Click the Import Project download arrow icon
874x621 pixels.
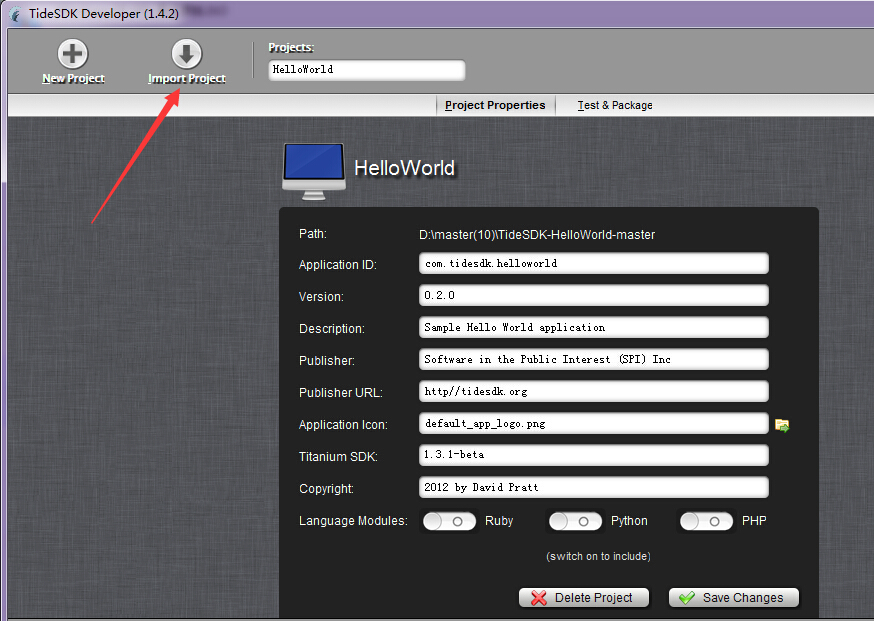pos(187,54)
